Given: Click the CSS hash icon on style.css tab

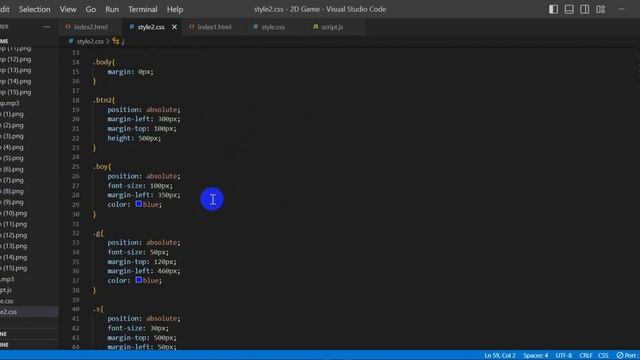Looking at the screenshot, I should [256, 27].
